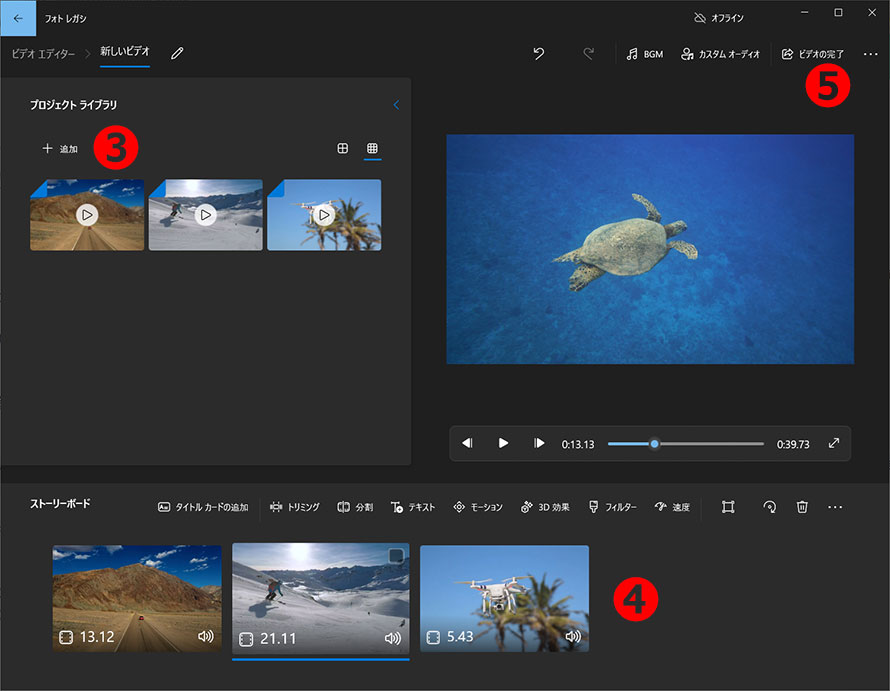Open the トリミング (Trim) tool
The width and height of the screenshot is (890, 691).
pyautogui.click(x=295, y=507)
